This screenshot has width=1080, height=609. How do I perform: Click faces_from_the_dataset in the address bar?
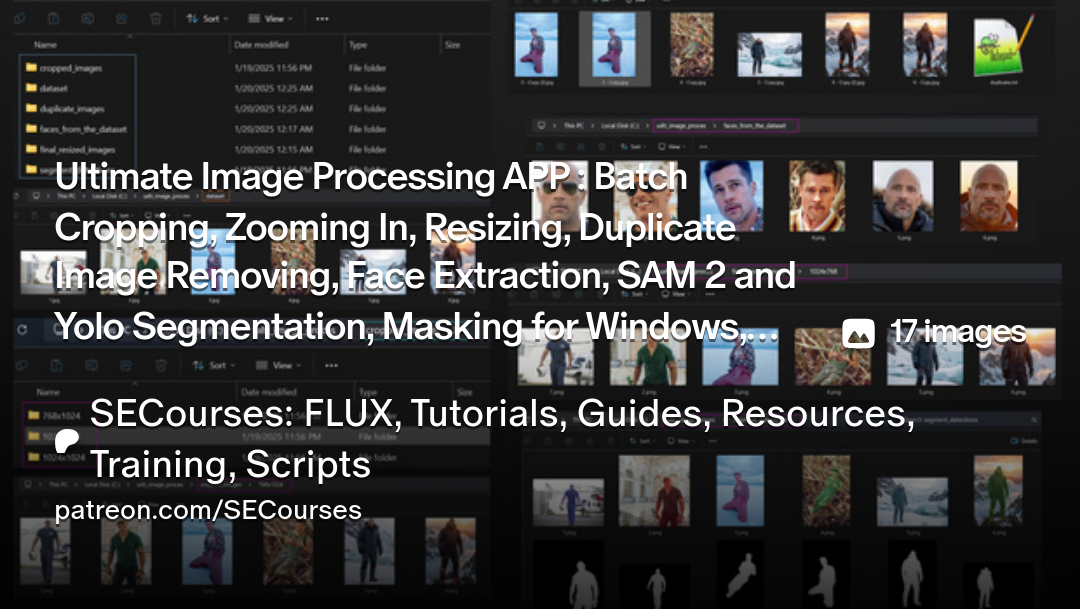[x=755, y=125]
